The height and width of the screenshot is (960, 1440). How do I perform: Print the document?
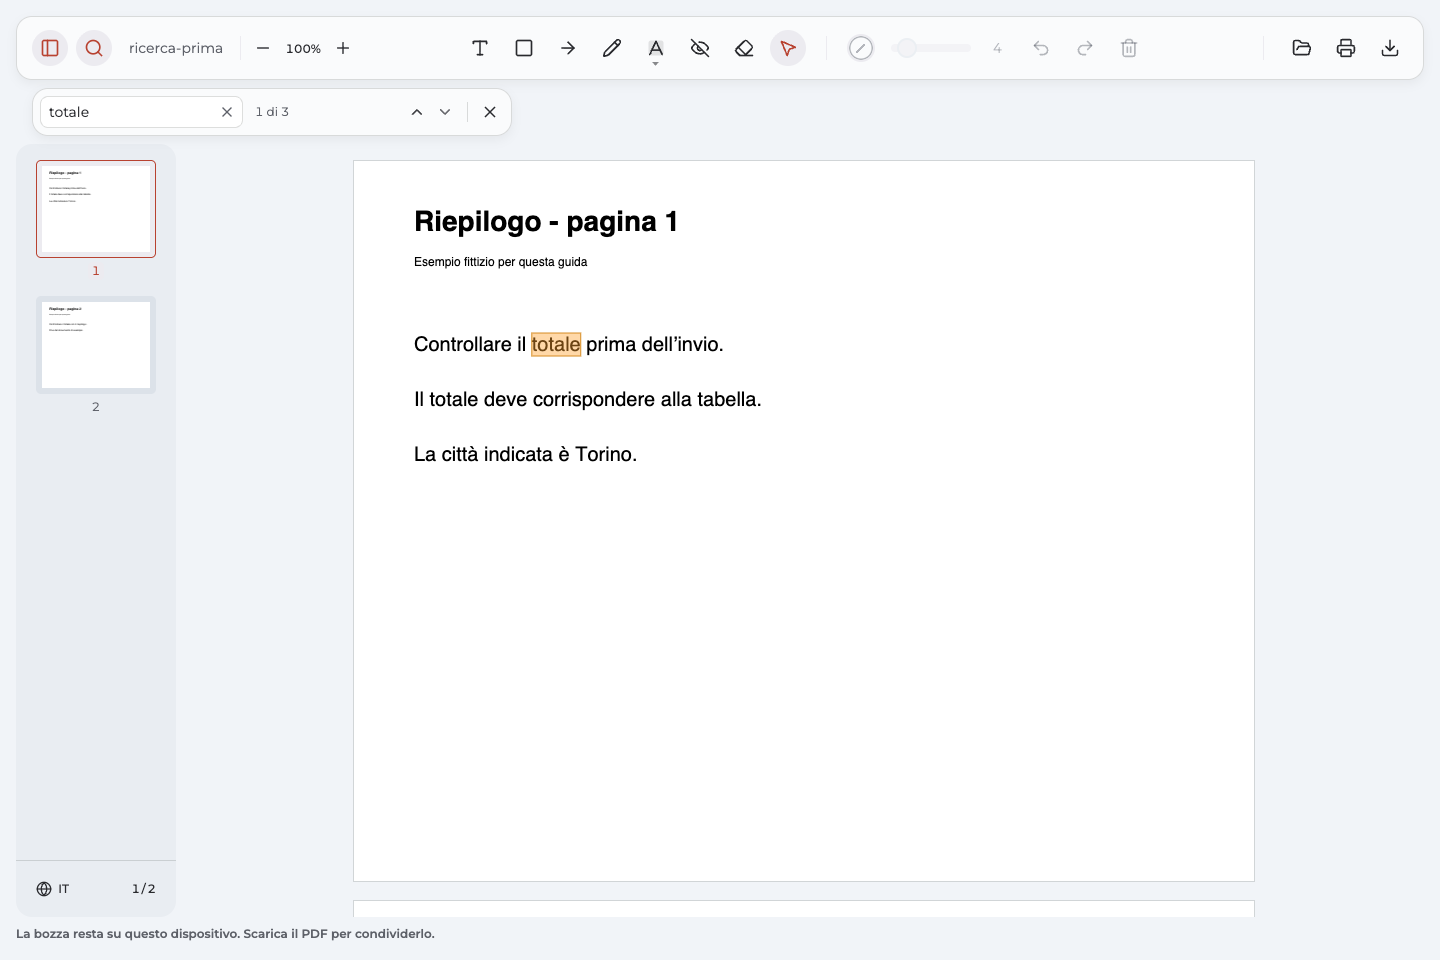click(x=1346, y=48)
